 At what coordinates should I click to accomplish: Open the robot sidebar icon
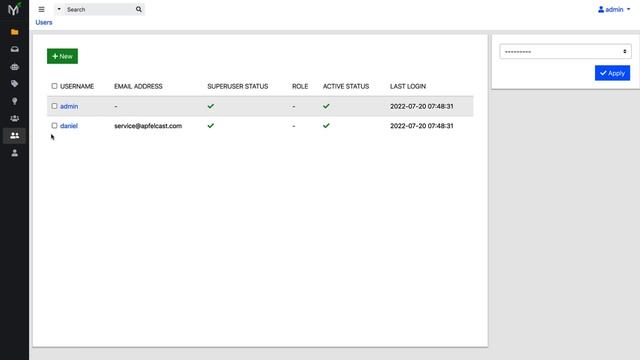[x=15, y=67]
